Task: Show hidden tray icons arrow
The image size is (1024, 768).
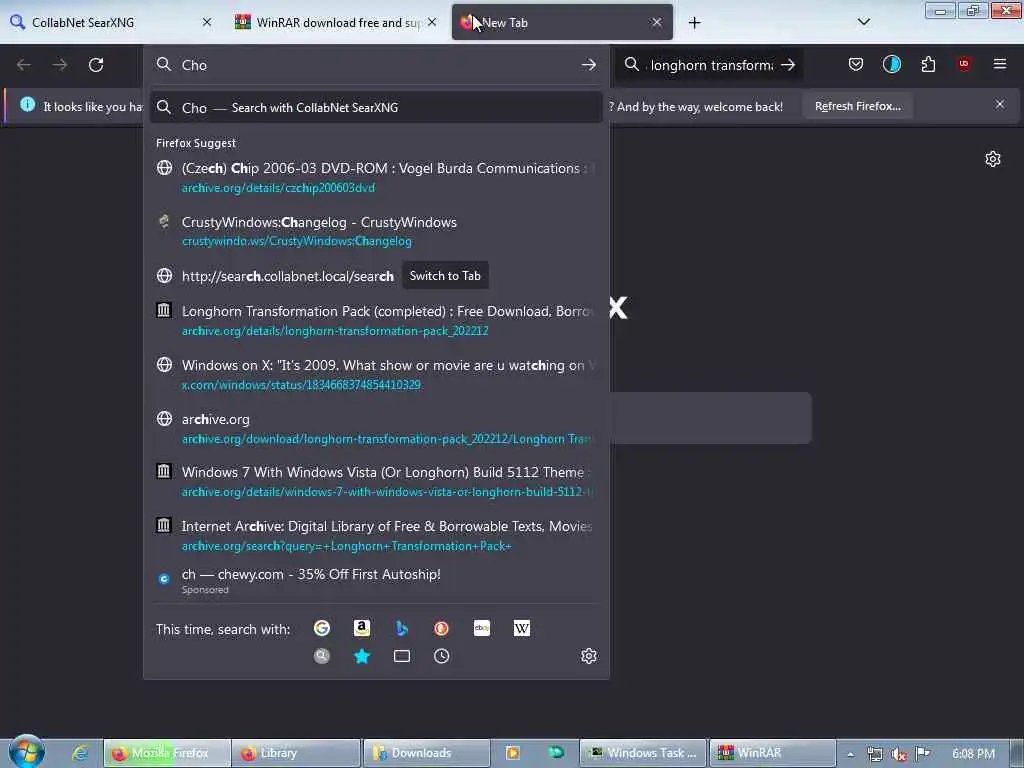Action: (x=850, y=754)
